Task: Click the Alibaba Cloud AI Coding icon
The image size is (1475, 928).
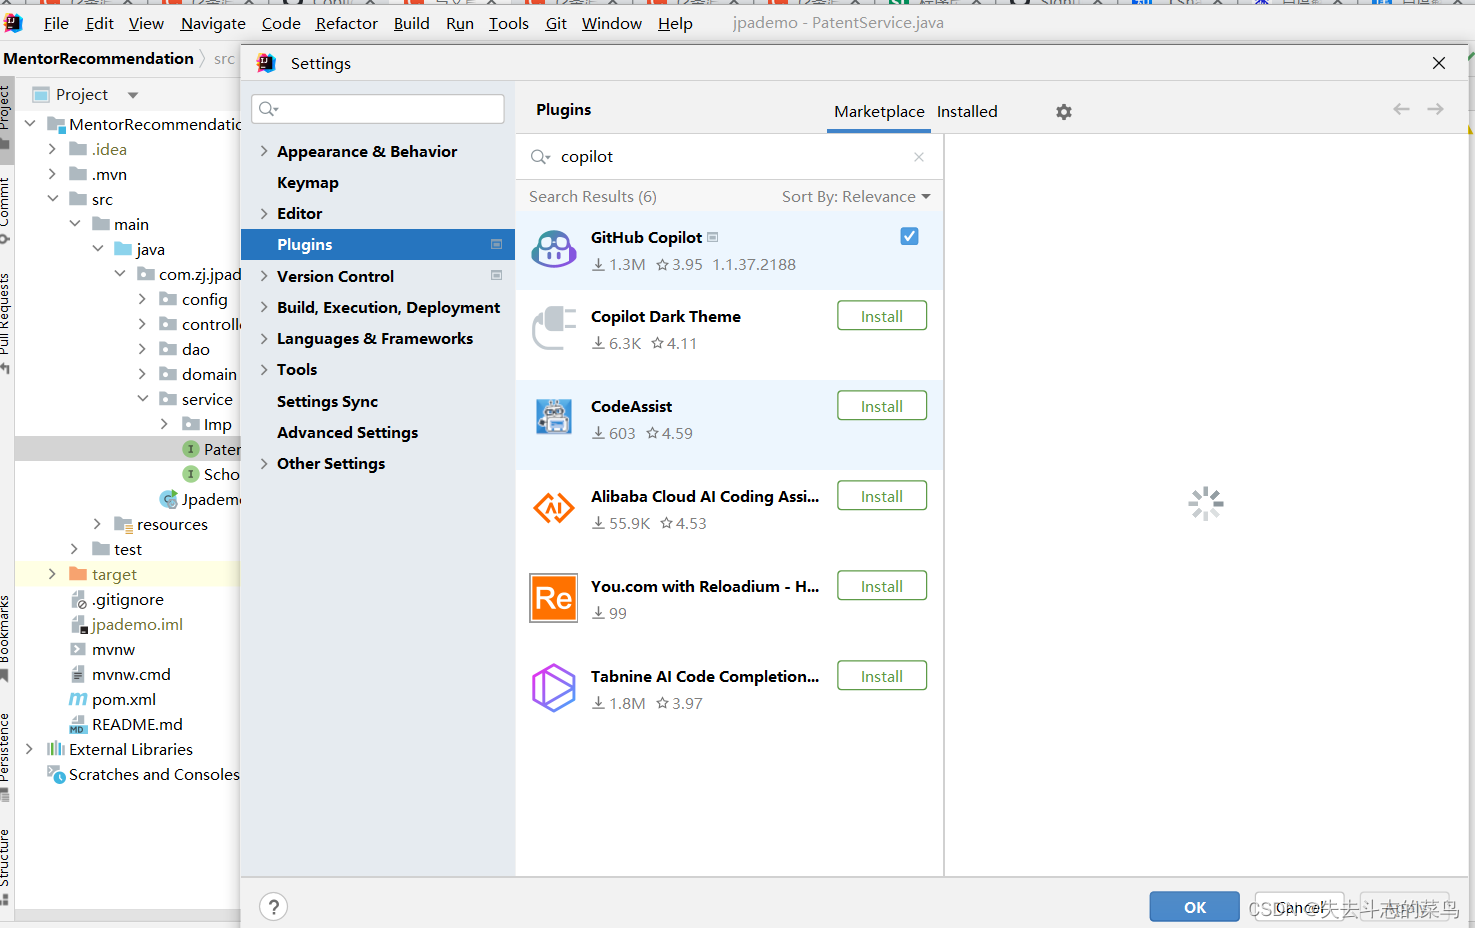Action: [x=553, y=508]
